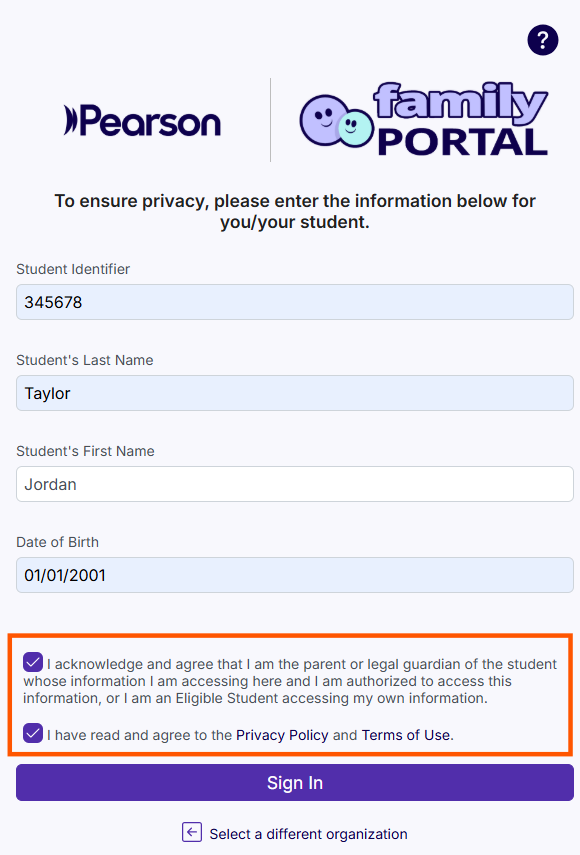Select a different organization

coord(309,833)
